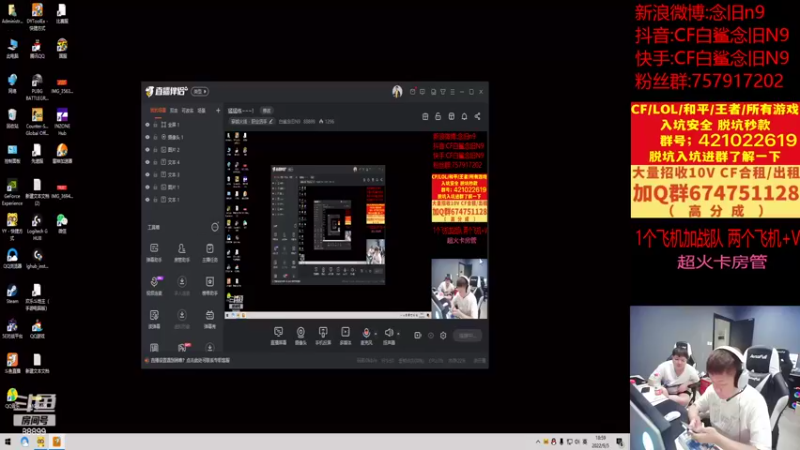Click the start live button
Image resolution: width=800 pixels, height=450 pixels.
[x=467, y=336]
